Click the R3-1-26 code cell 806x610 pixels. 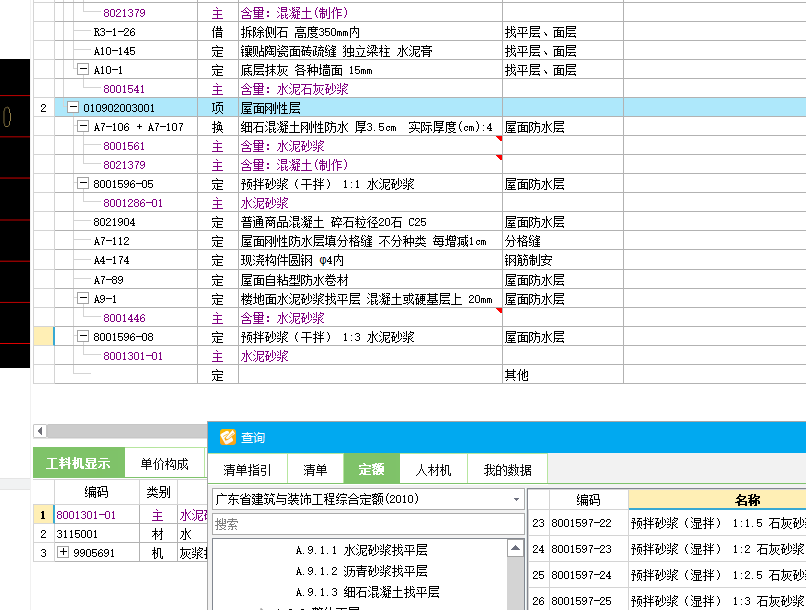point(114,32)
